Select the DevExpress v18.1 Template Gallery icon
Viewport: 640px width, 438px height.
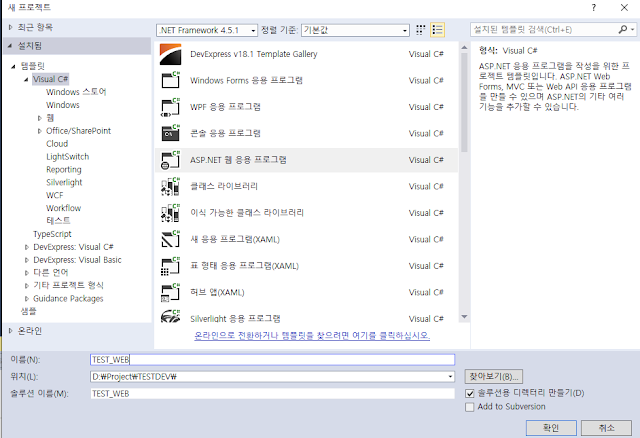[171, 54]
